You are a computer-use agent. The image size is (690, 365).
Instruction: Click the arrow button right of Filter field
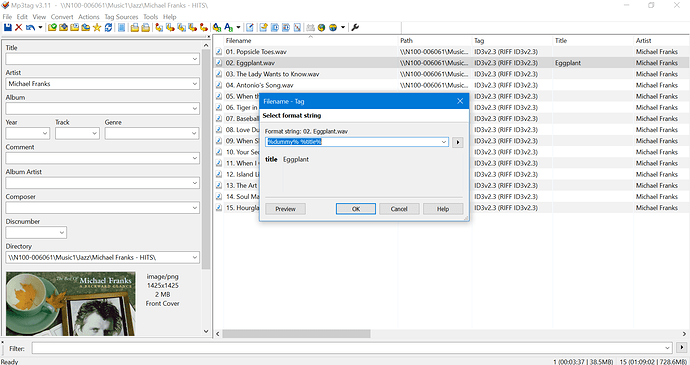pos(682,348)
